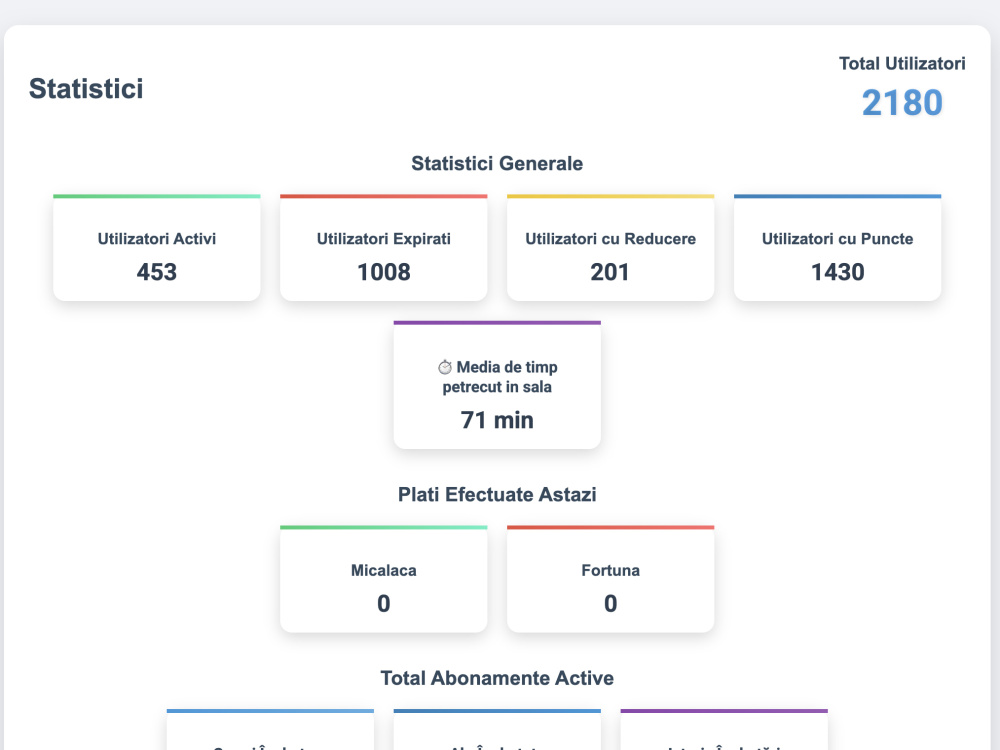Click the Total Abonamente Active heading

[497, 678]
